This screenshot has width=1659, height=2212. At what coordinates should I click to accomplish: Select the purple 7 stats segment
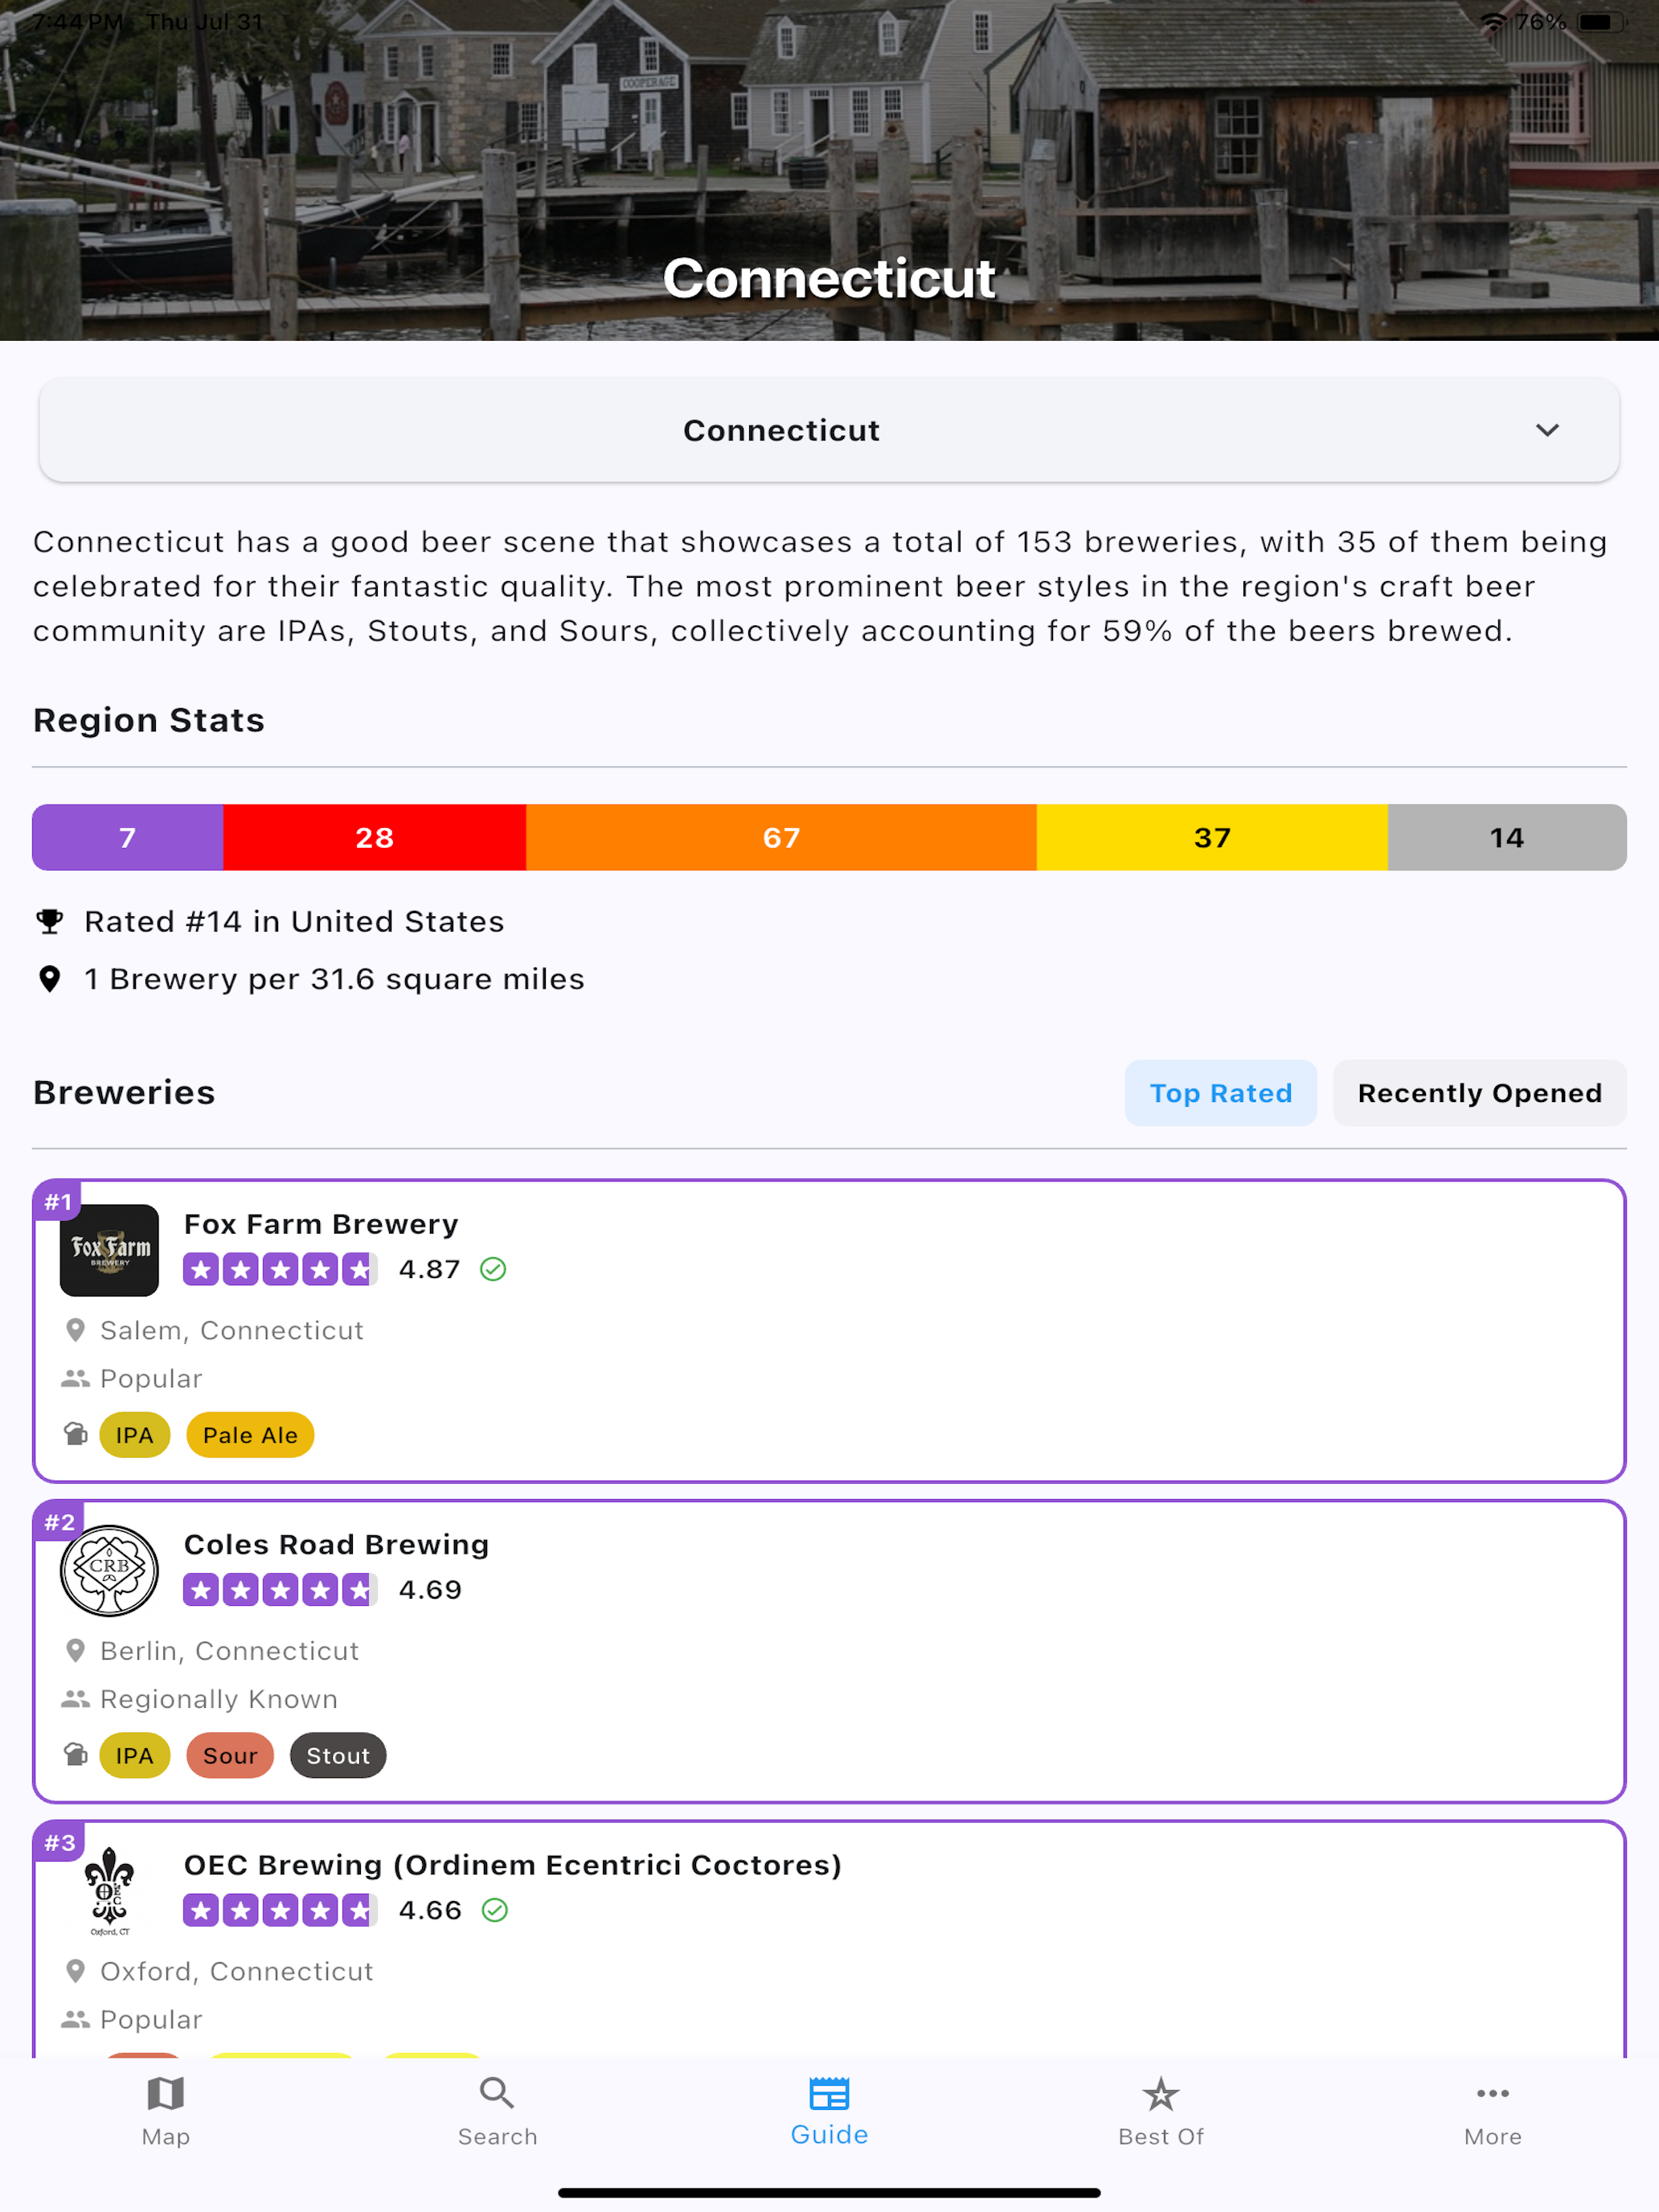[127, 837]
